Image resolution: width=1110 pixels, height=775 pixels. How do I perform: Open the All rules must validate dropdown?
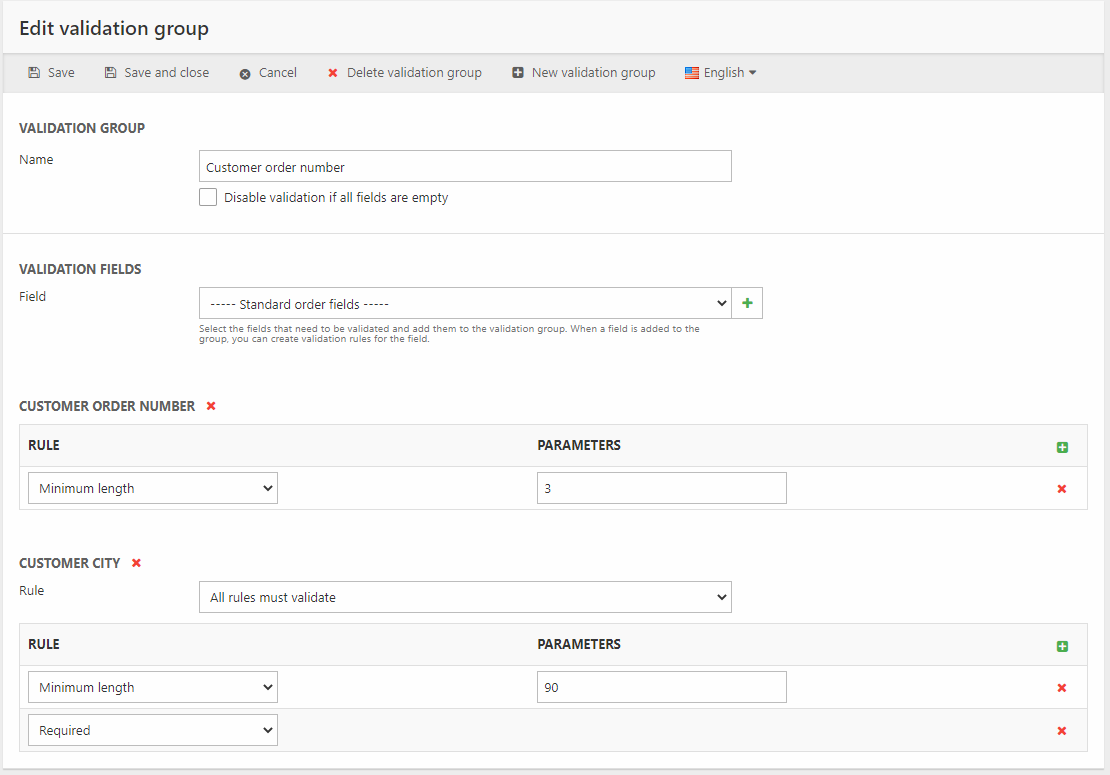tap(465, 597)
